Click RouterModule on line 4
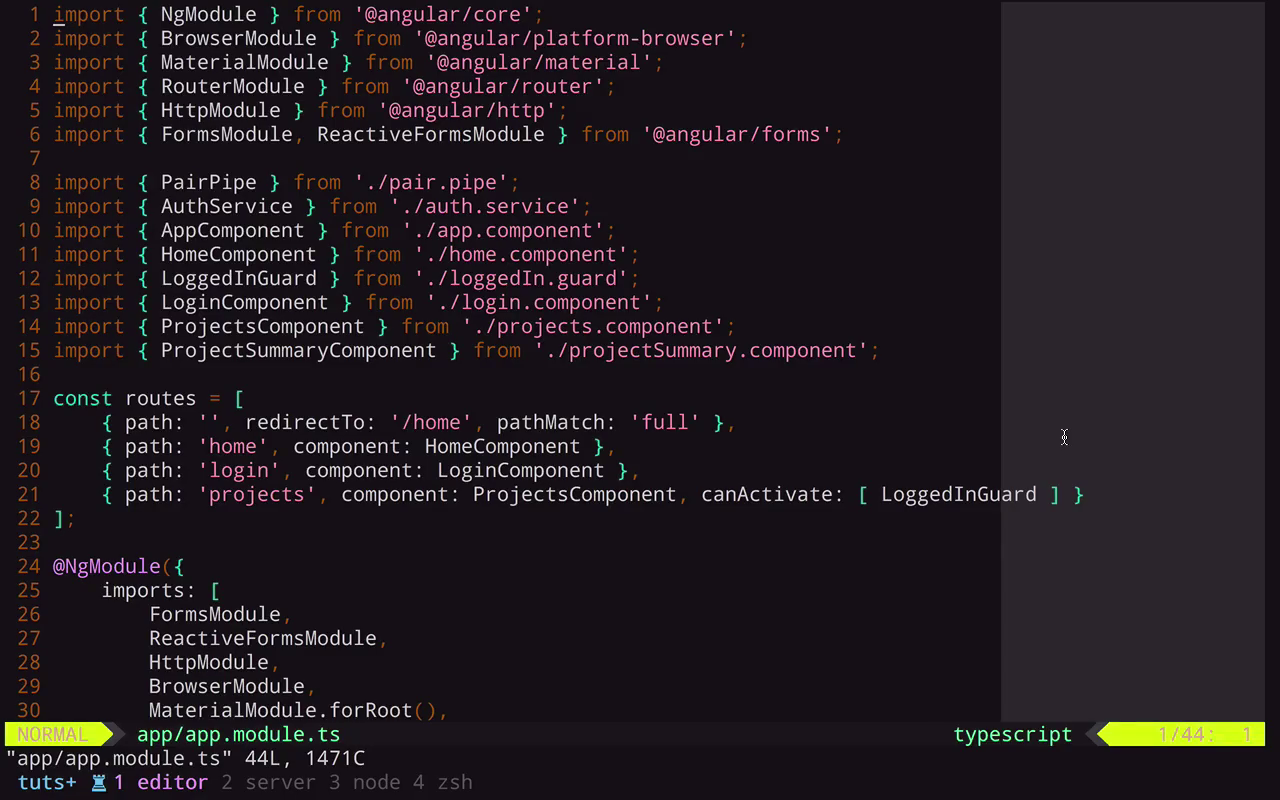 coord(233,86)
